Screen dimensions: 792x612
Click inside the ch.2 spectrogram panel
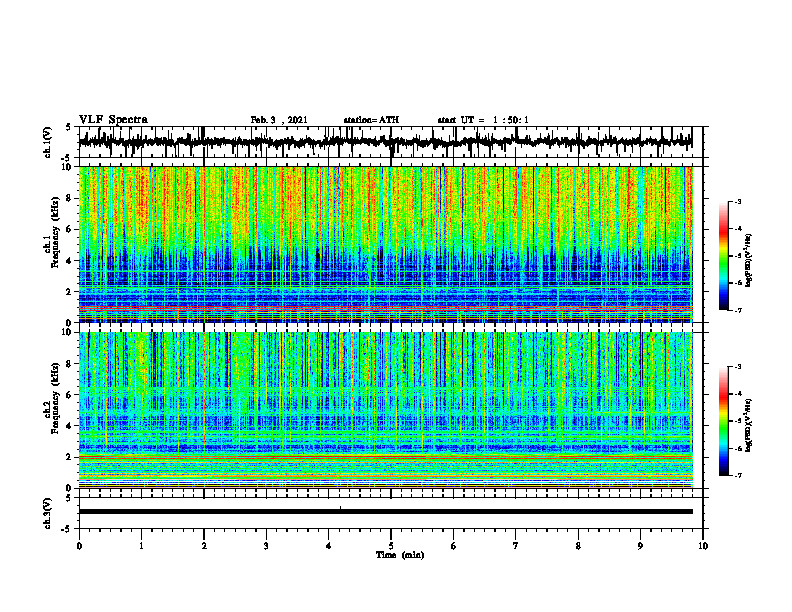[x=385, y=410]
